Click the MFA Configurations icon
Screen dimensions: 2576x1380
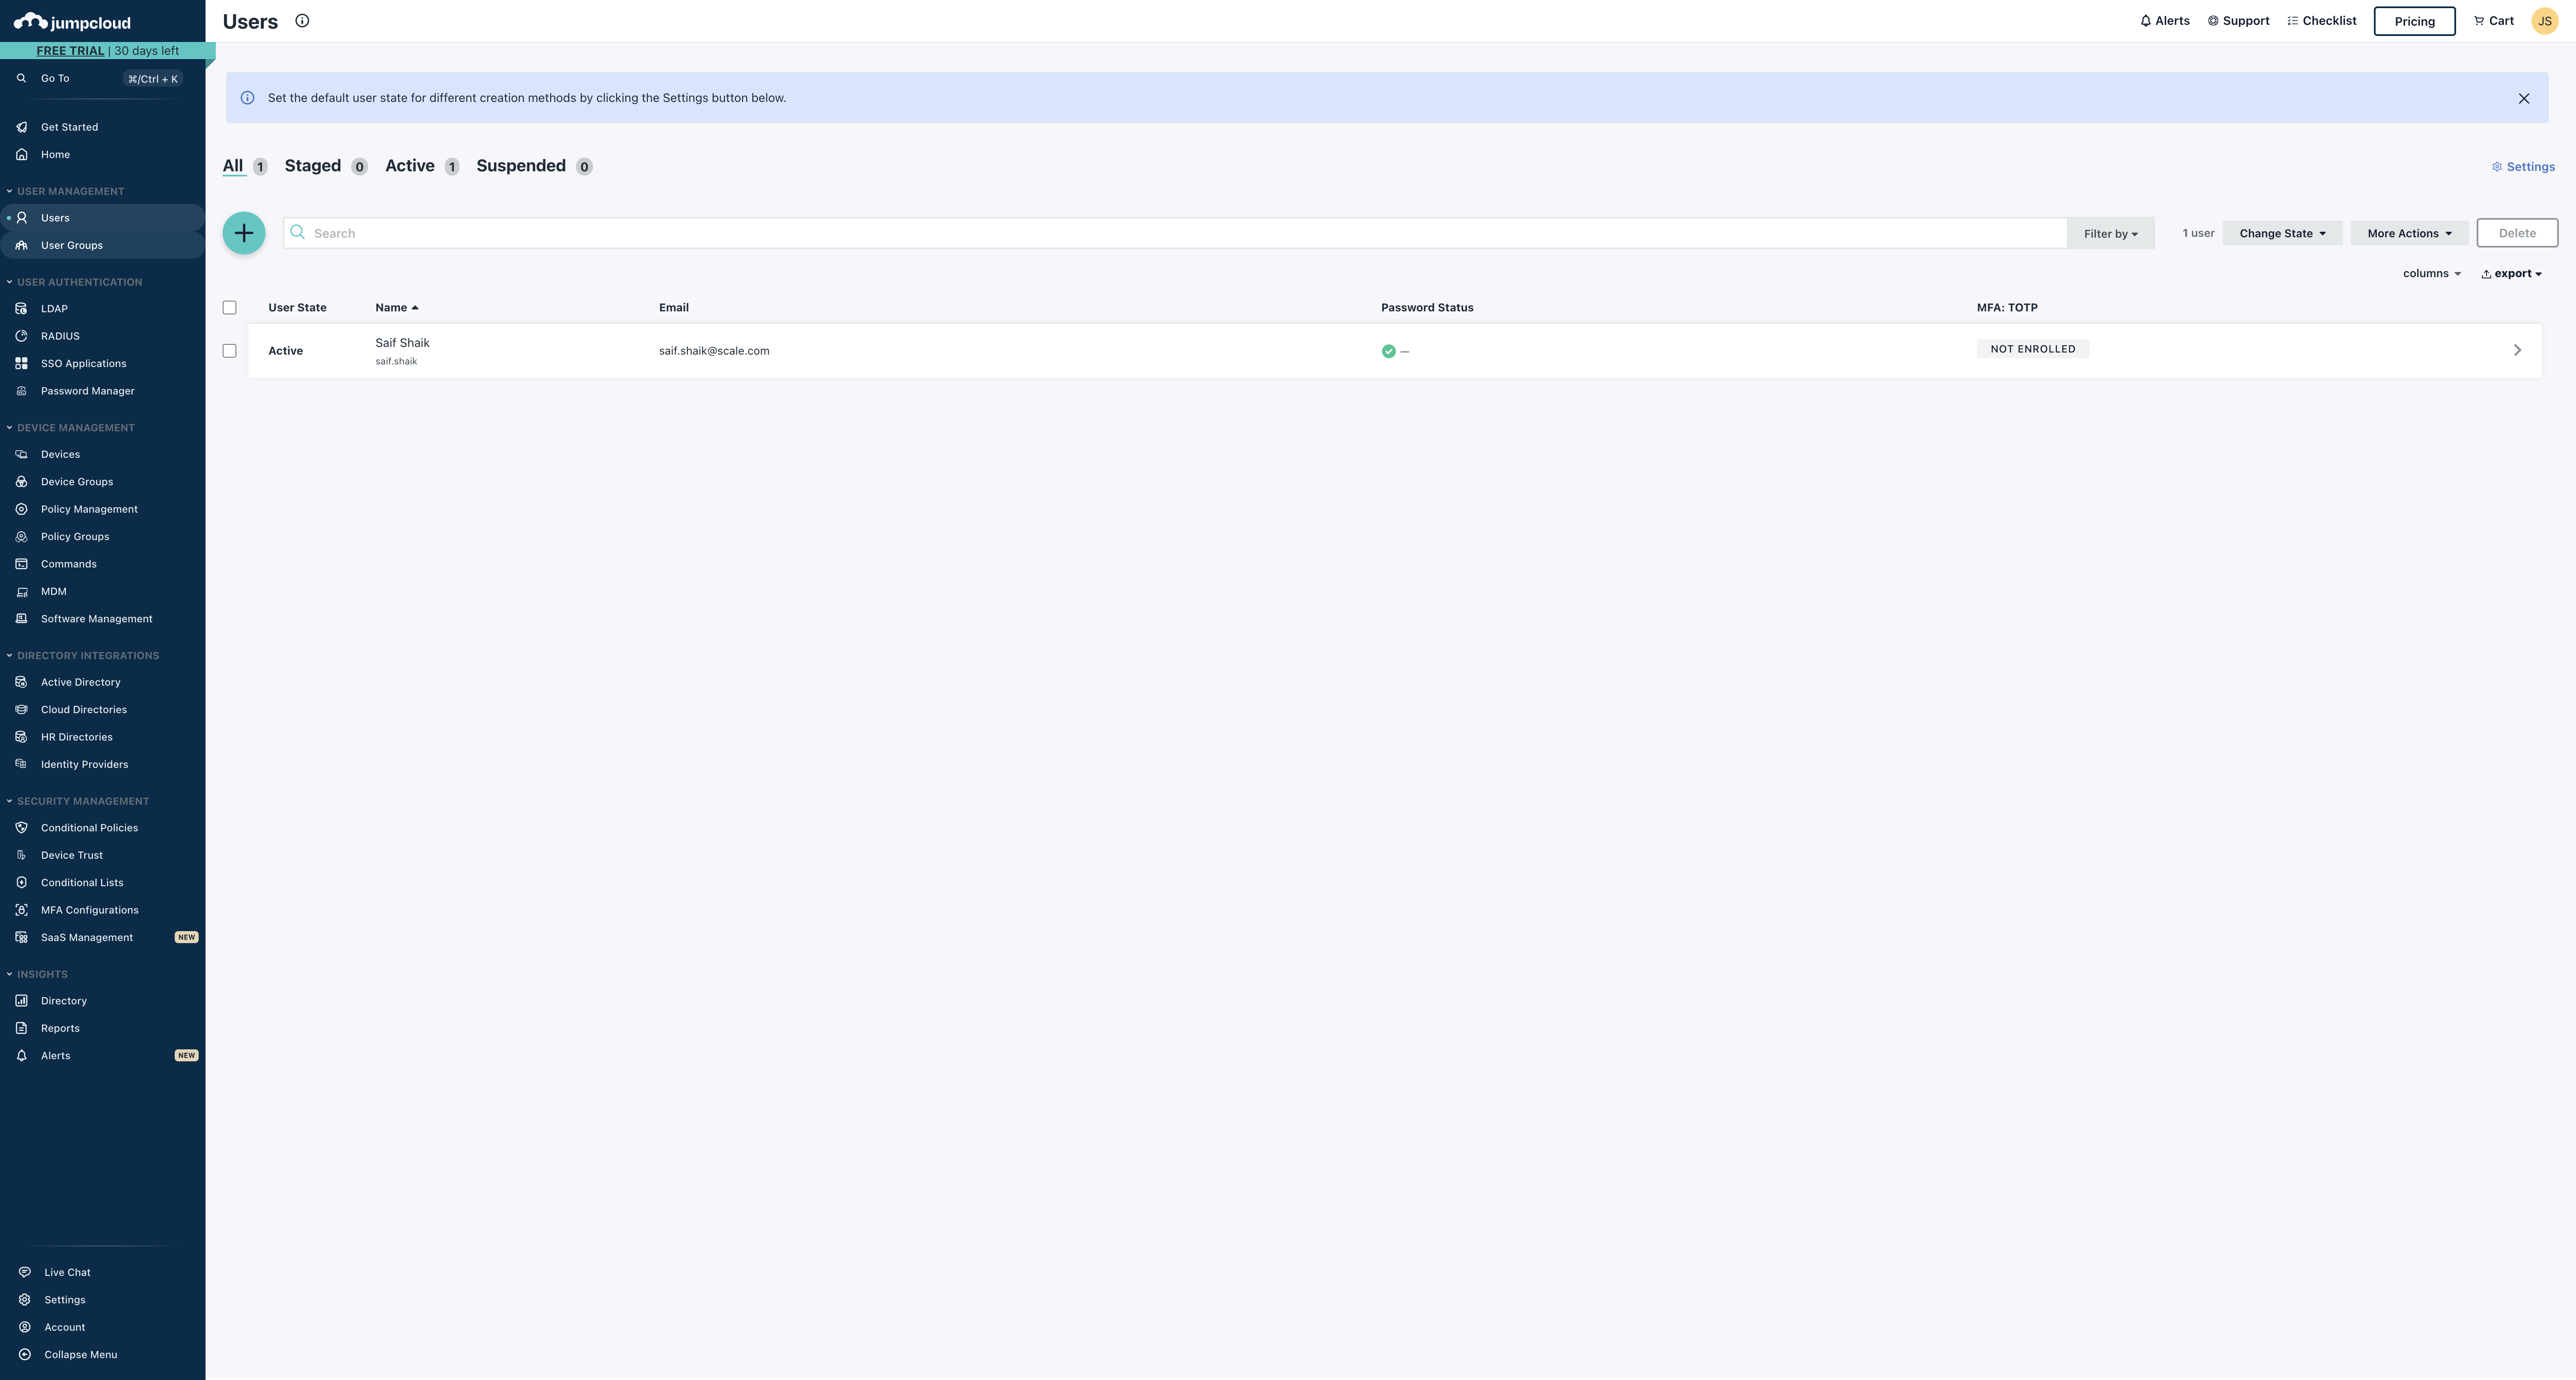click(21, 910)
